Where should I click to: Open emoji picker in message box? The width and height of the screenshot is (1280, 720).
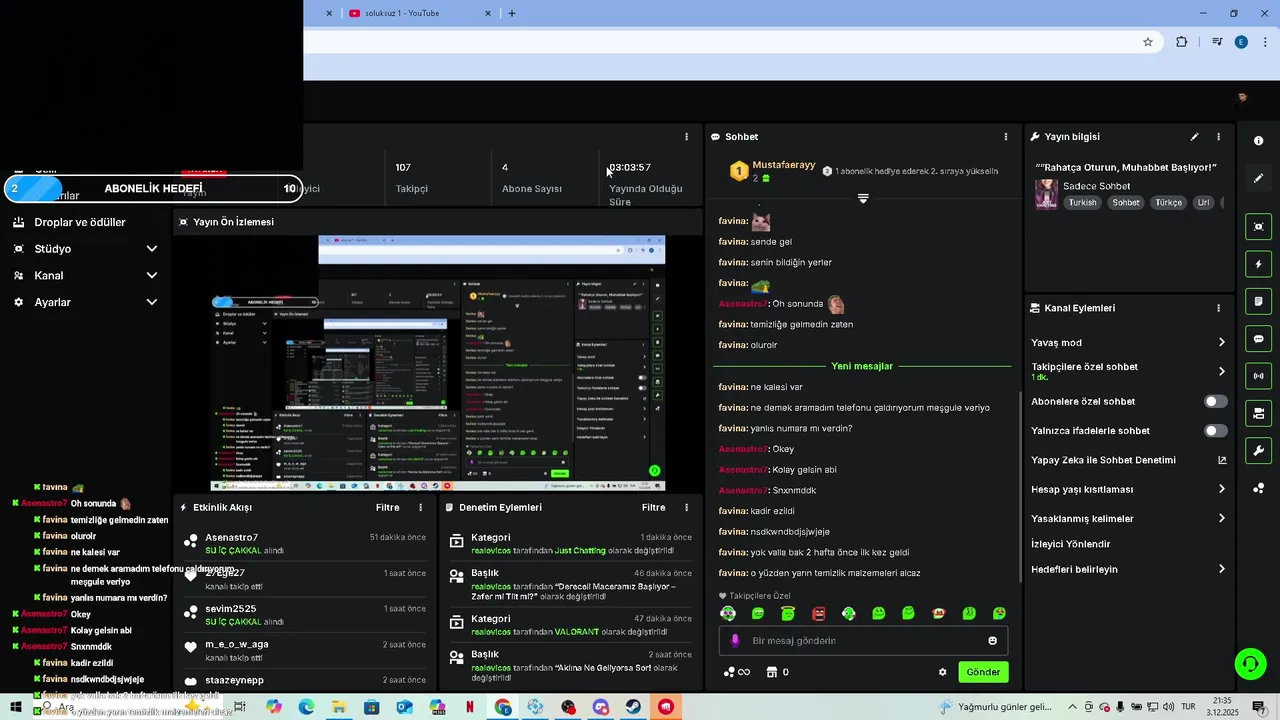(992, 641)
